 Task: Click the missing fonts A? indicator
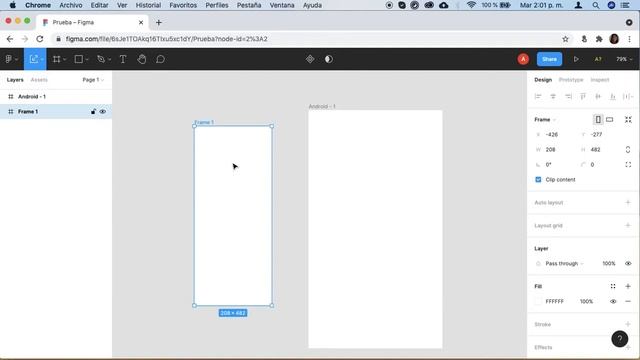(x=598, y=59)
